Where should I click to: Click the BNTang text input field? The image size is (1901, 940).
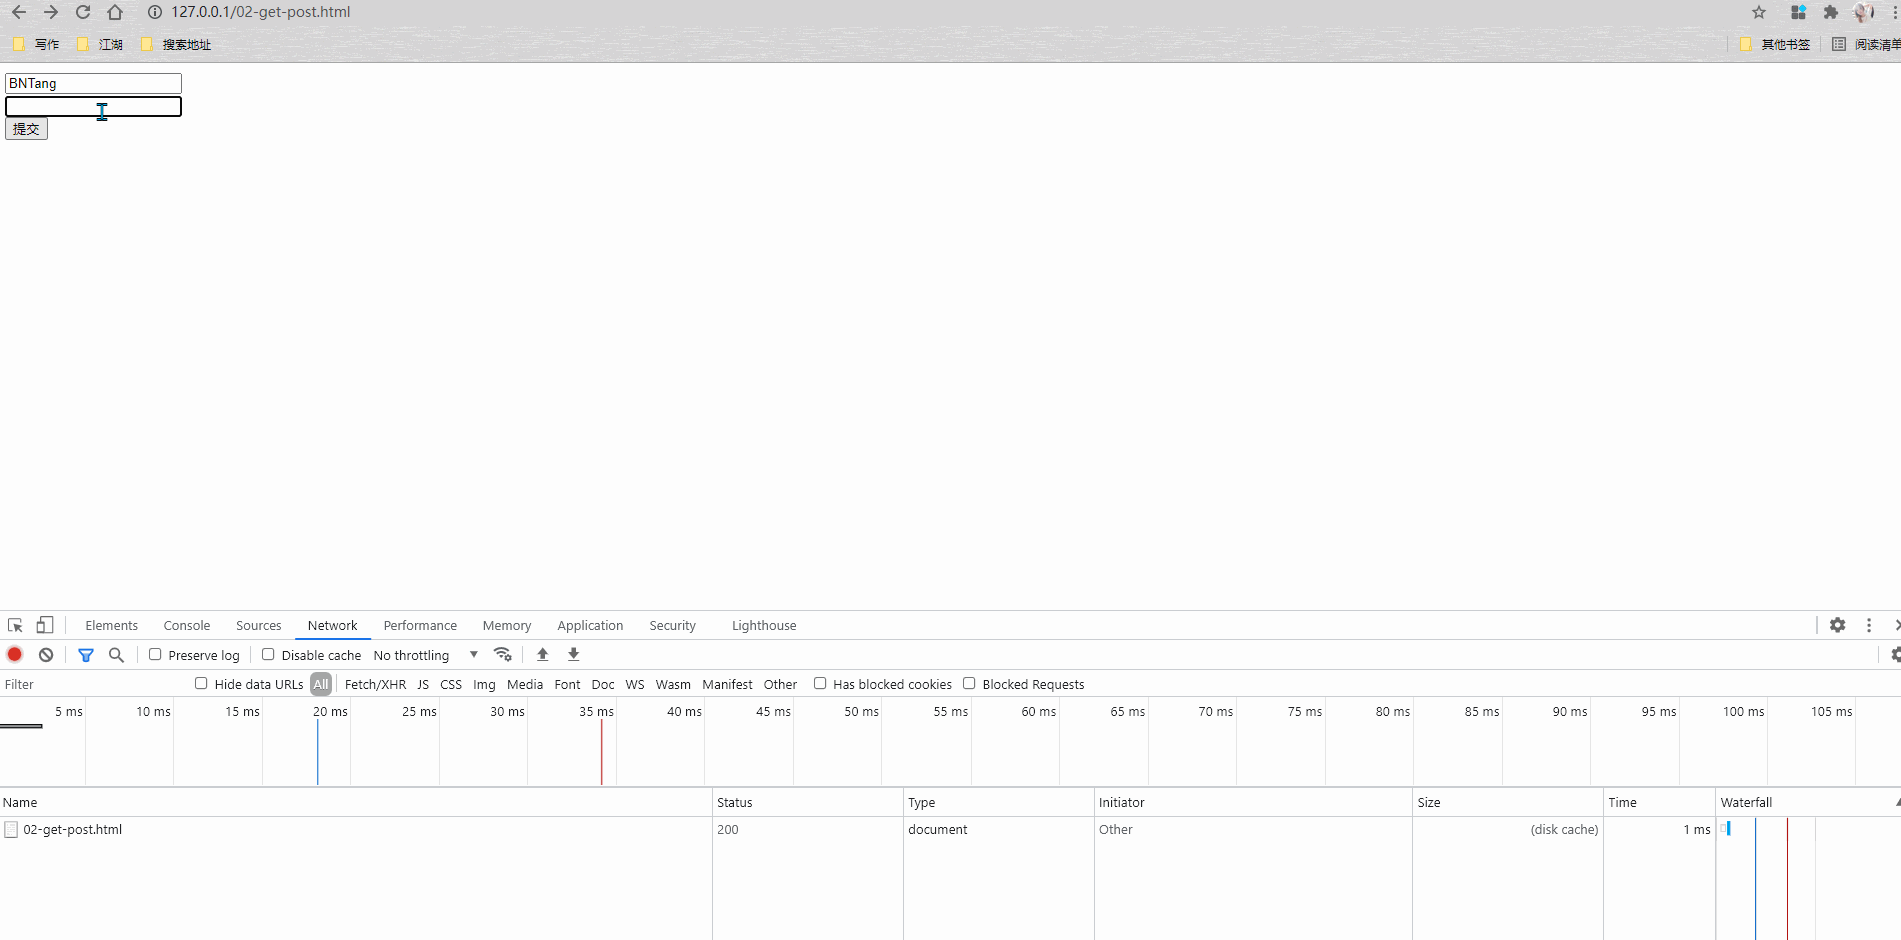[93, 83]
